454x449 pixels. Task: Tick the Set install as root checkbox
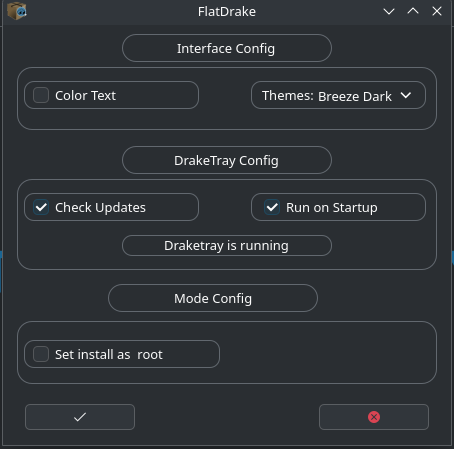click(x=41, y=354)
